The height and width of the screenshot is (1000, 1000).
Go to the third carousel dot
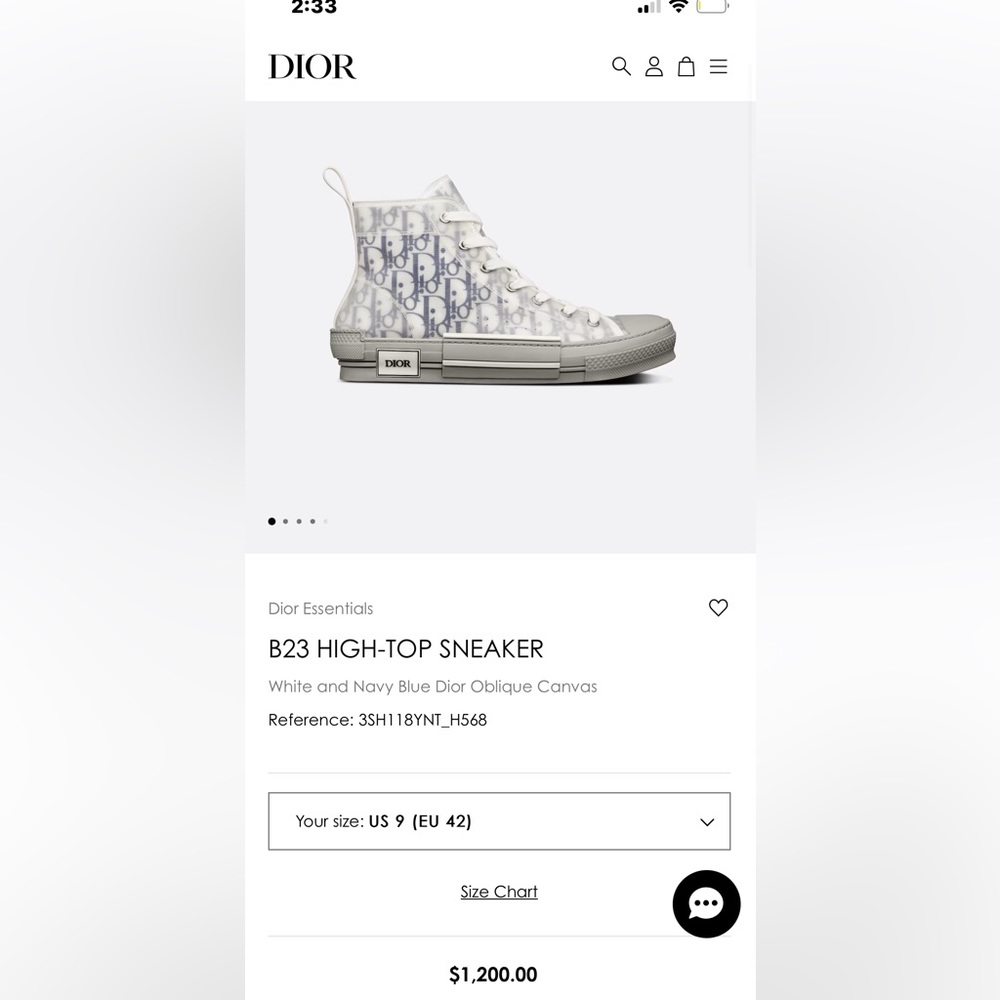point(299,521)
